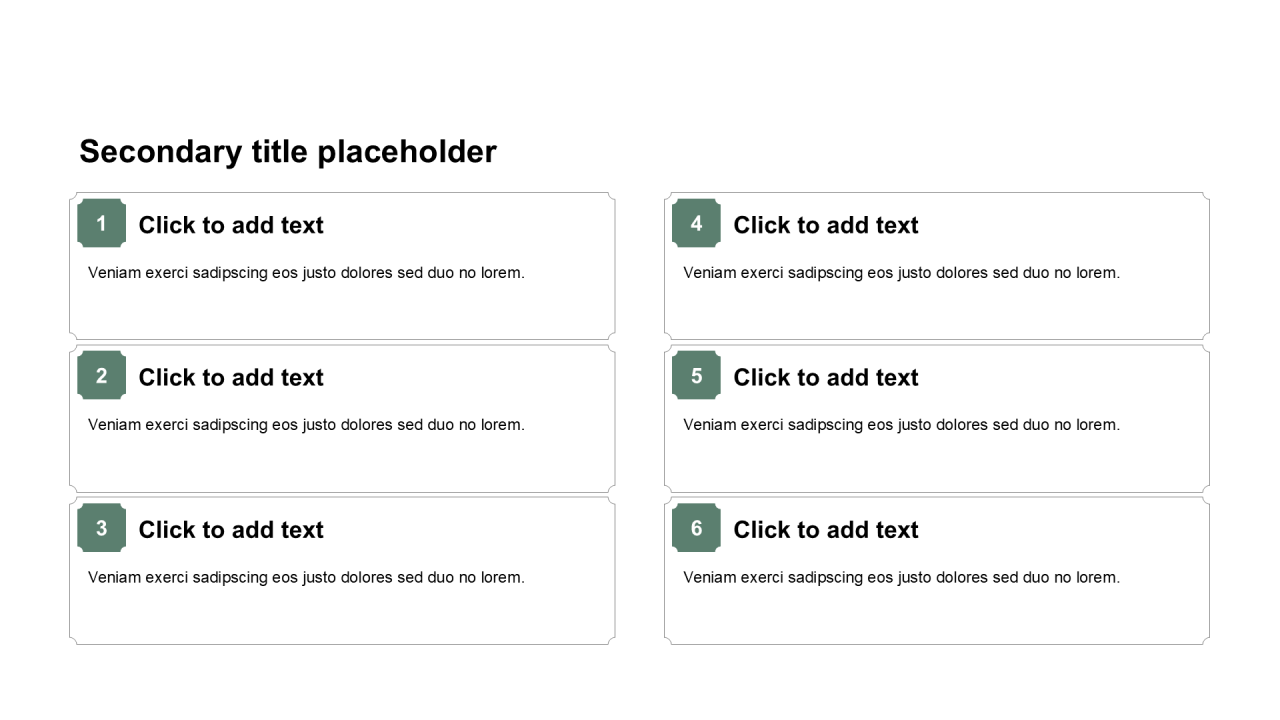Click the green number 3 badge
Viewport: 1280px width, 720px height.
click(x=101, y=528)
